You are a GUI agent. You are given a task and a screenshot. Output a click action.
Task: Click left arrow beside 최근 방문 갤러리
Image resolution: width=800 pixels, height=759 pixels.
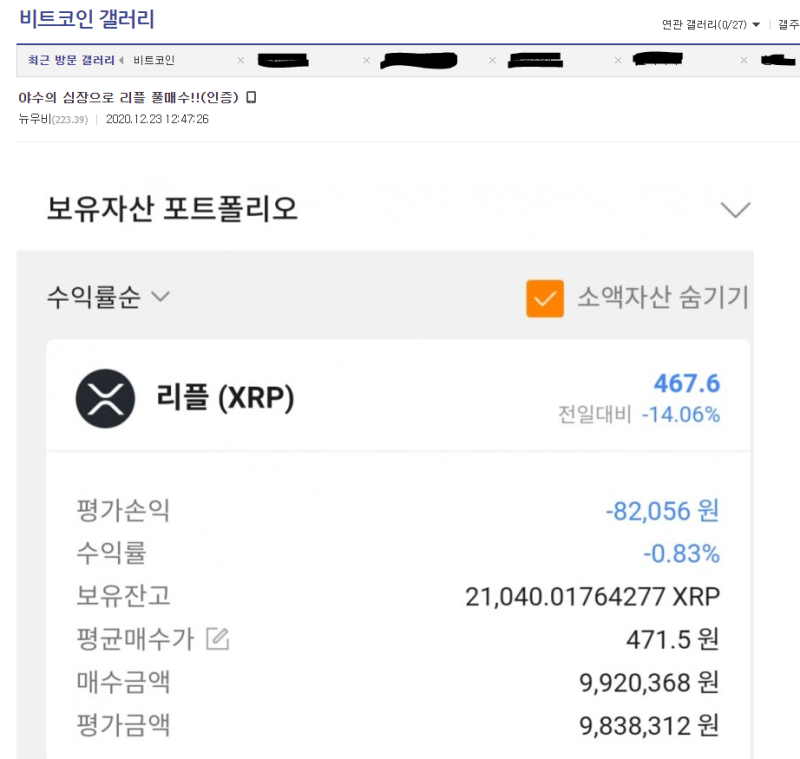click(x=121, y=60)
